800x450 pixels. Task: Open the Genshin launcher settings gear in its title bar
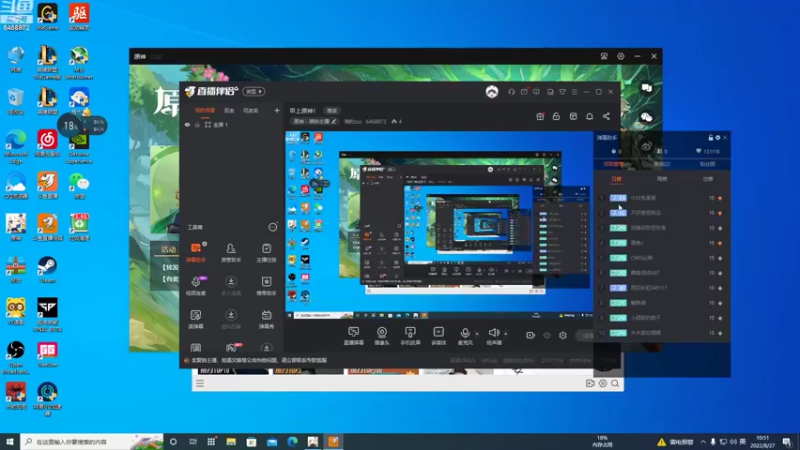[x=621, y=56]
